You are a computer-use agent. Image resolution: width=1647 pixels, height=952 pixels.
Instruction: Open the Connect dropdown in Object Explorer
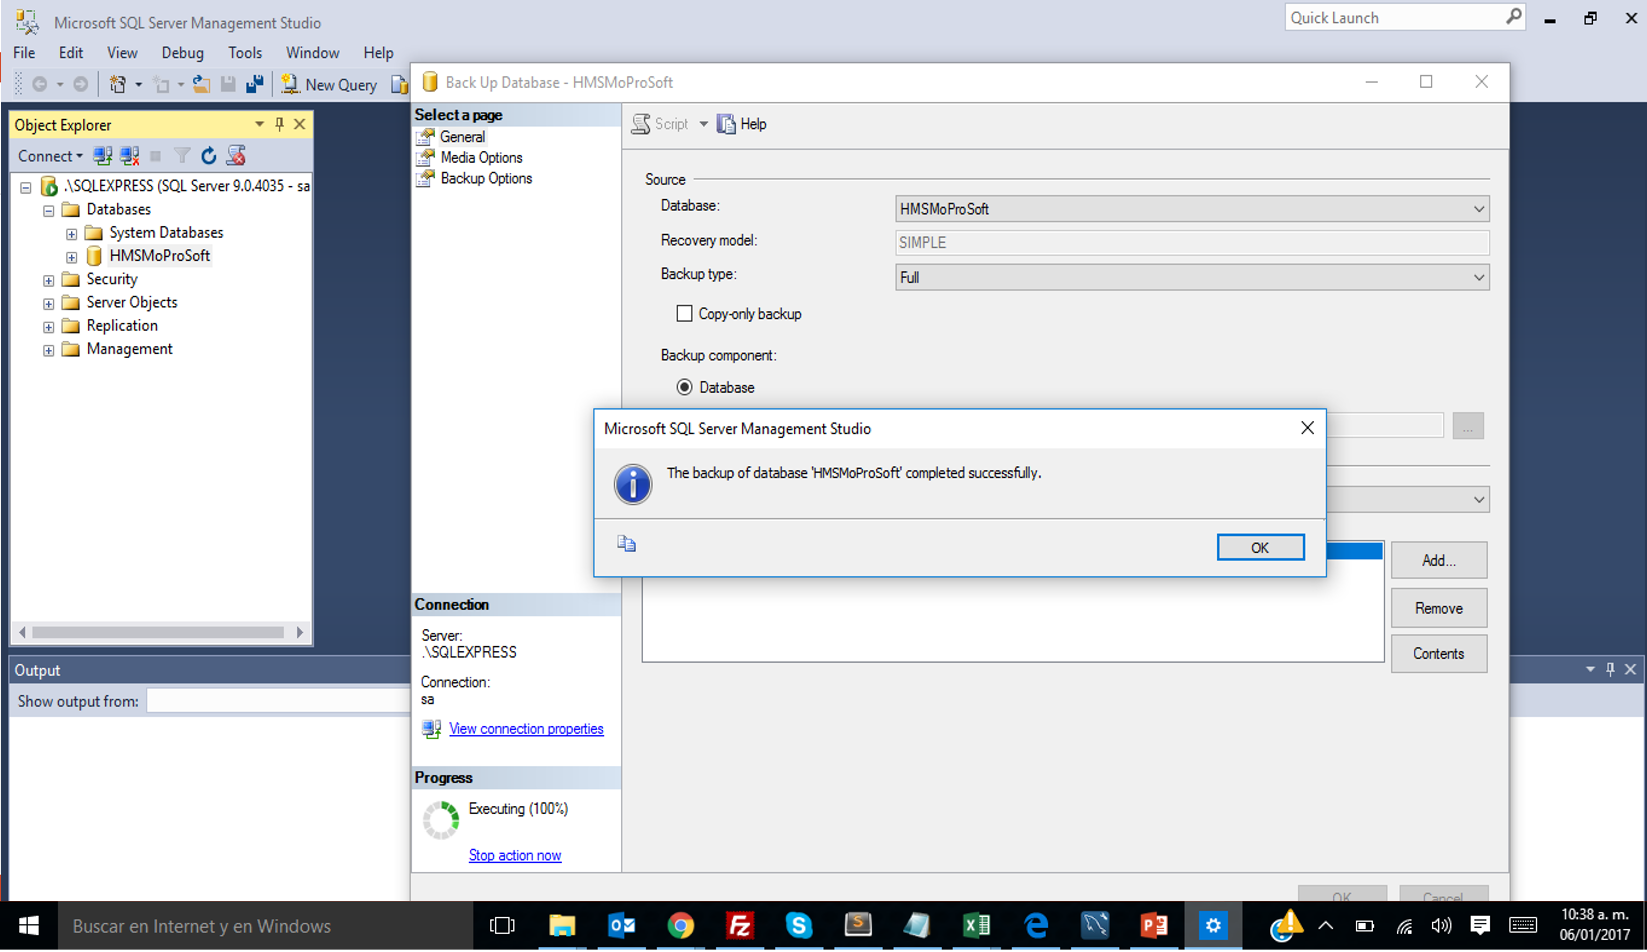pyautogui.click(x=50, y=156)
